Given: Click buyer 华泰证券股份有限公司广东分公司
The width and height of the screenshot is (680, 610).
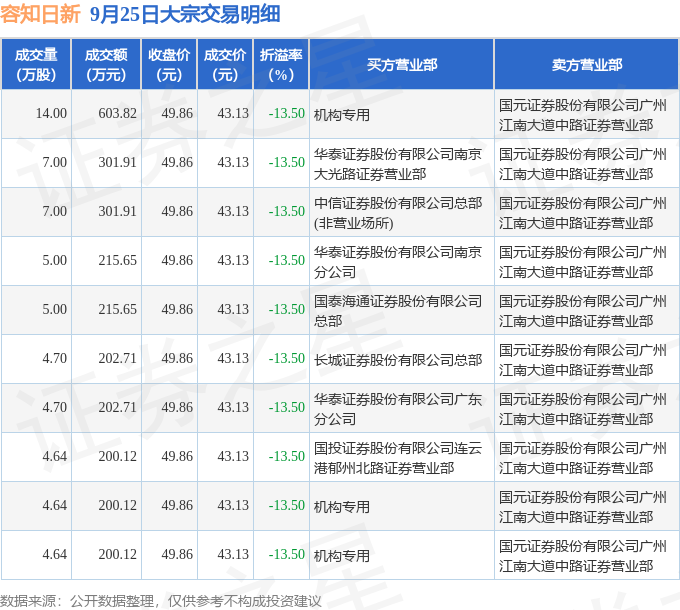Looking at the screenshot, I should point(398,408).
